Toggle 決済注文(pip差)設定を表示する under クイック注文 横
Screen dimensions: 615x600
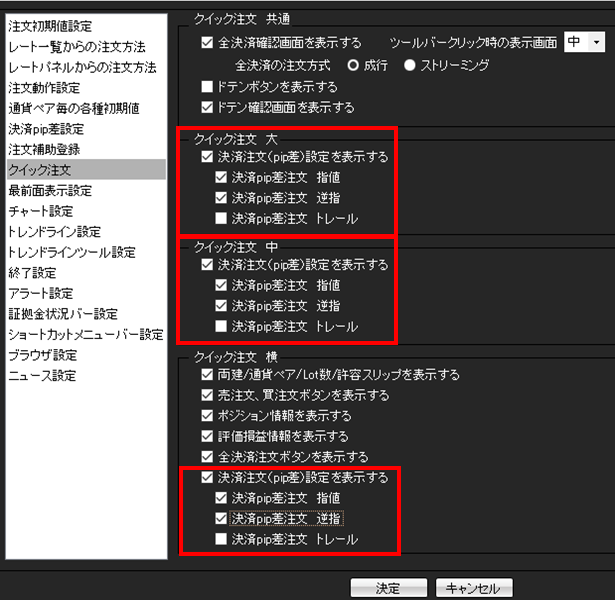point(207,477)
